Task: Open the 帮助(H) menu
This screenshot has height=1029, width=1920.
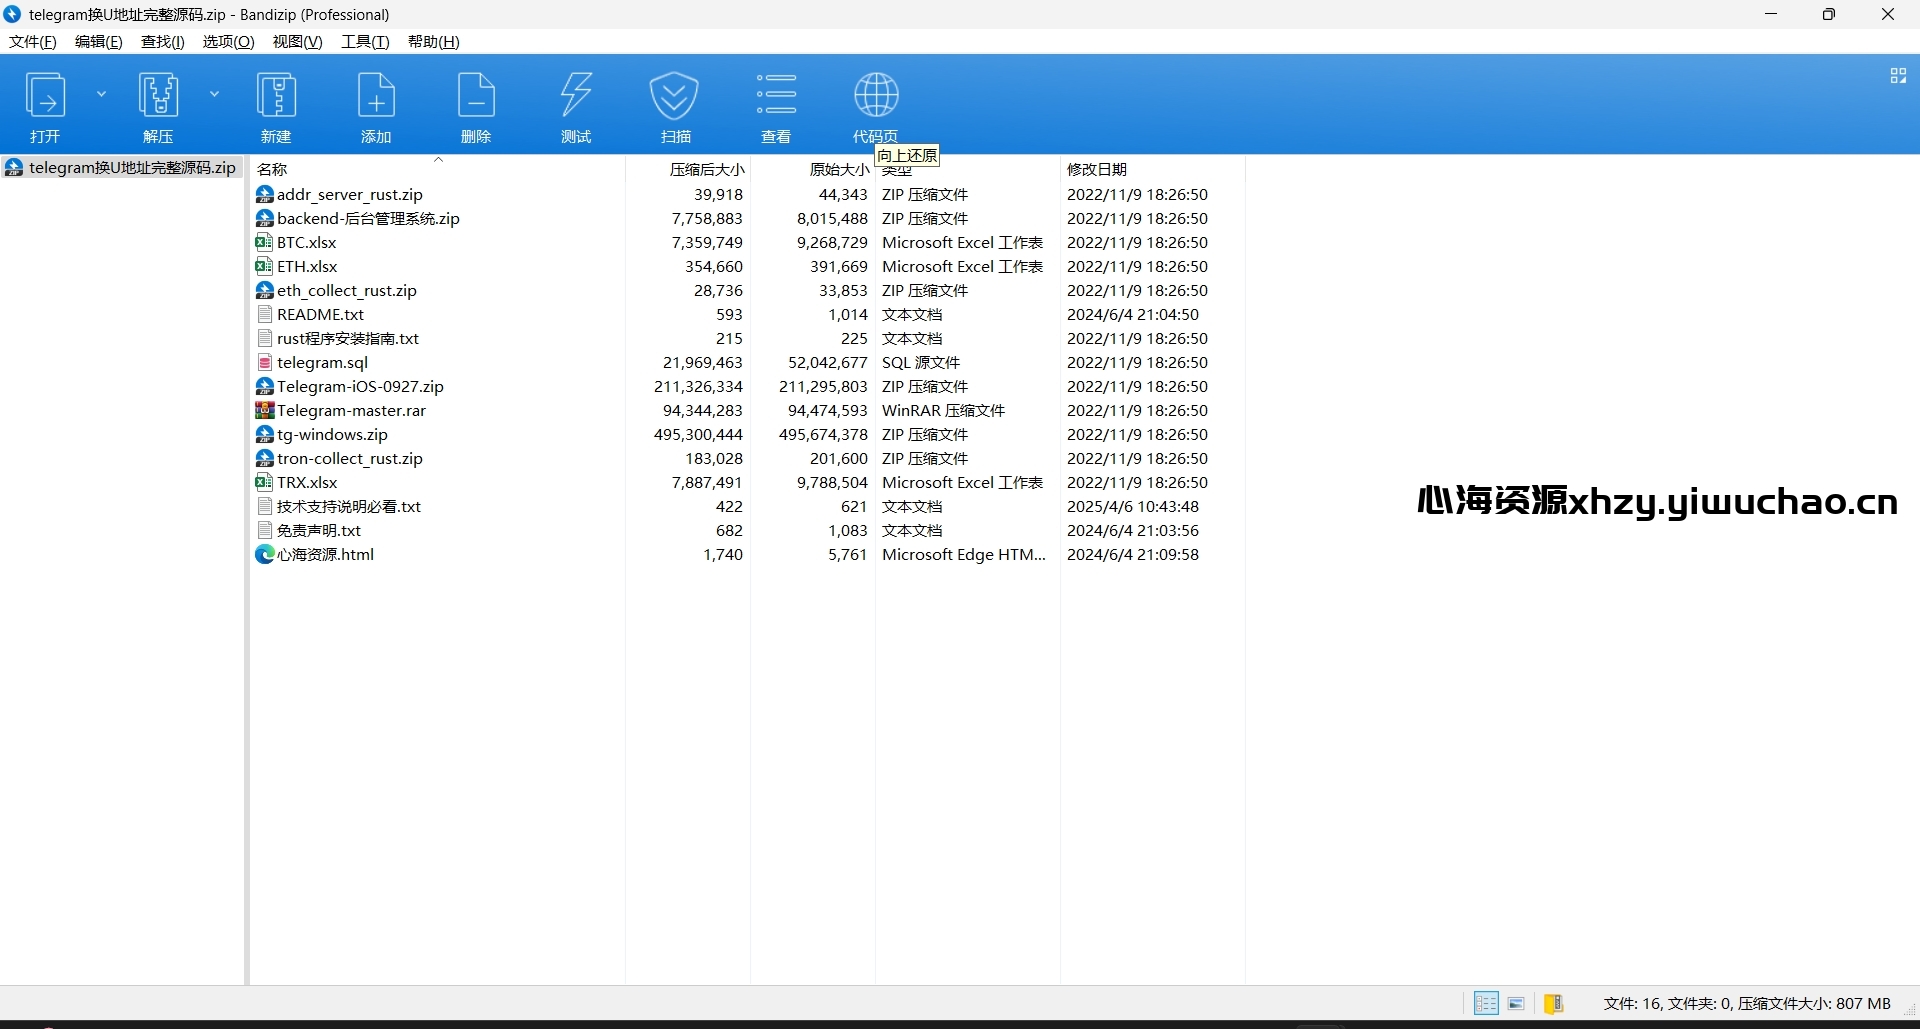Action: pos(433,42)
